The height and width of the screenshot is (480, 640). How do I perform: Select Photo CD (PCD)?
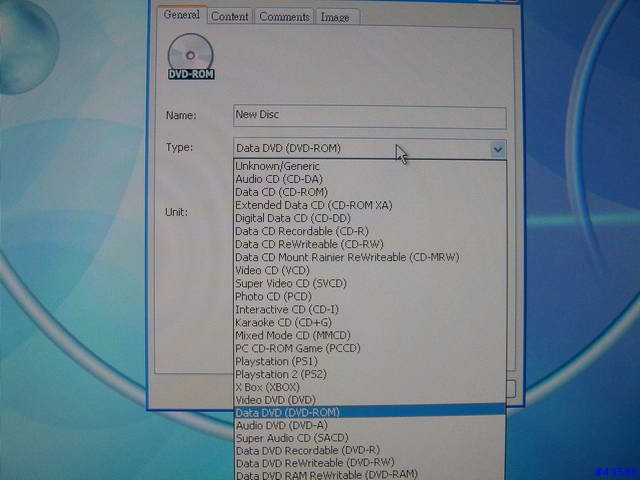[370, 296]
